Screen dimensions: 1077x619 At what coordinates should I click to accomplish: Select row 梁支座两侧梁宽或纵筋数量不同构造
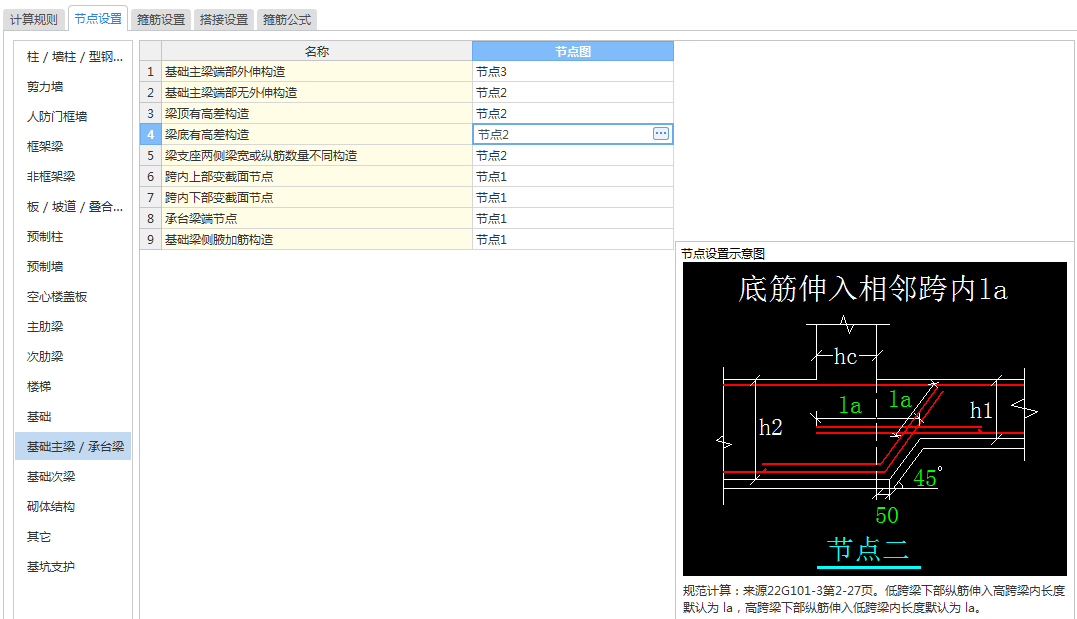[317, 155]
